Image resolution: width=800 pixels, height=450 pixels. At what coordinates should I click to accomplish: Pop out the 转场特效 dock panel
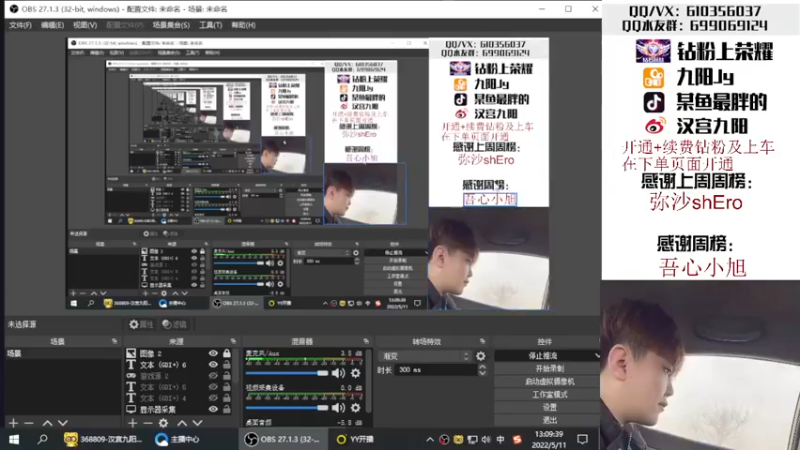coord(482,341)
